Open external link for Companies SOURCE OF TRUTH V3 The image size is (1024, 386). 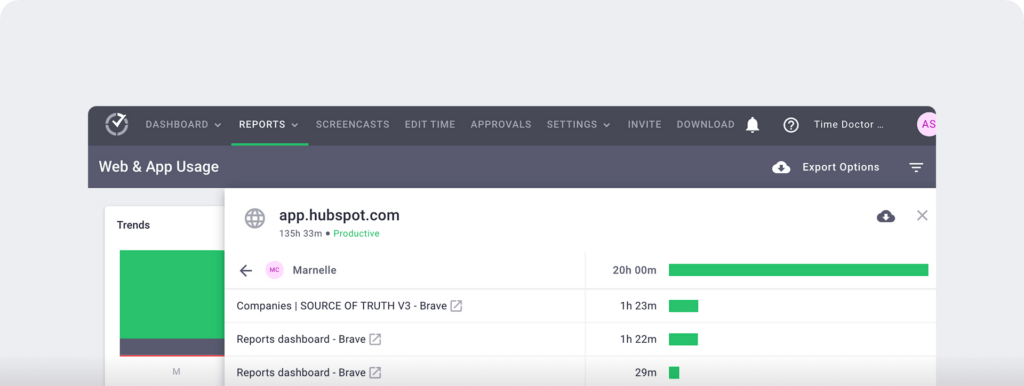pyautogui.click(x=456, y=306)
